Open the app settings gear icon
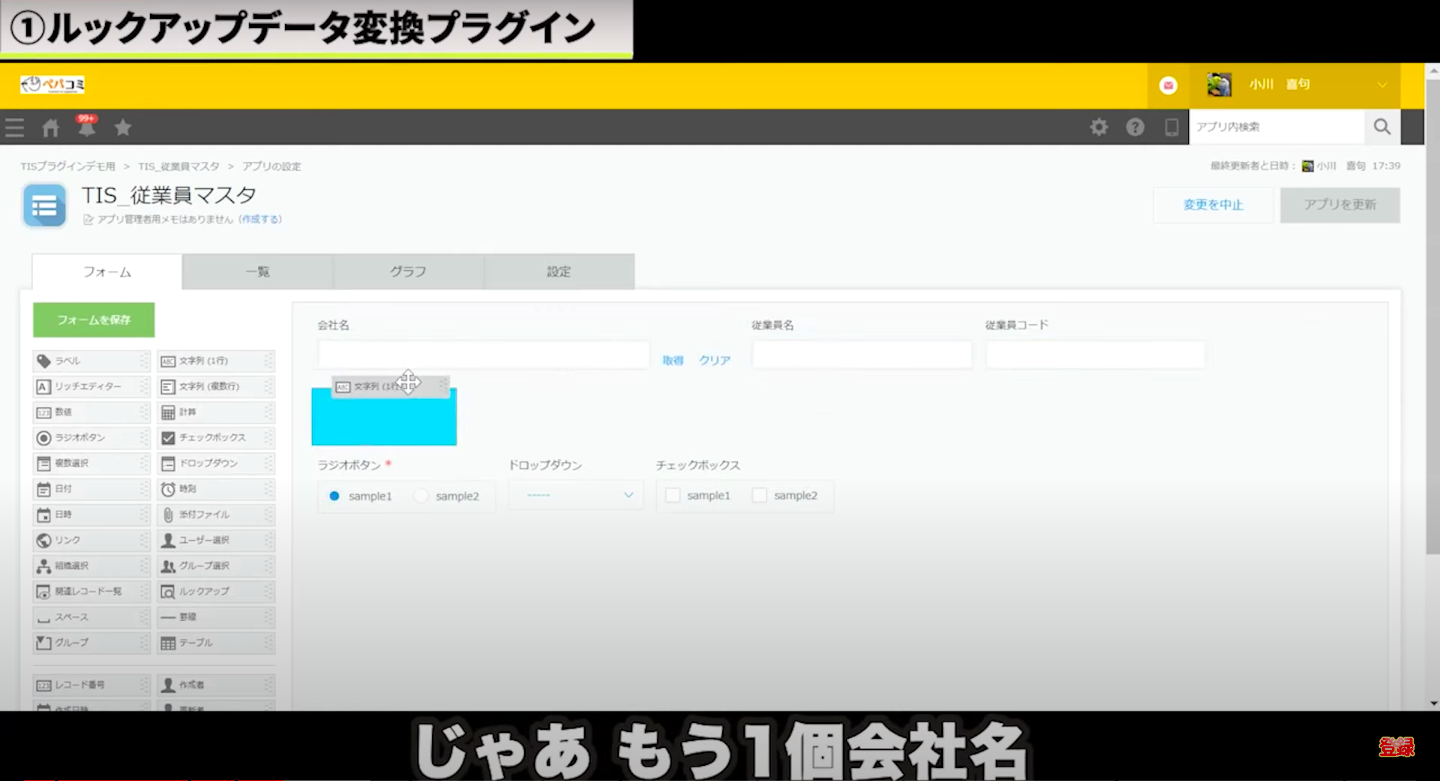This screenshot has width=1440, height=781. click(x=1099, y=127)
